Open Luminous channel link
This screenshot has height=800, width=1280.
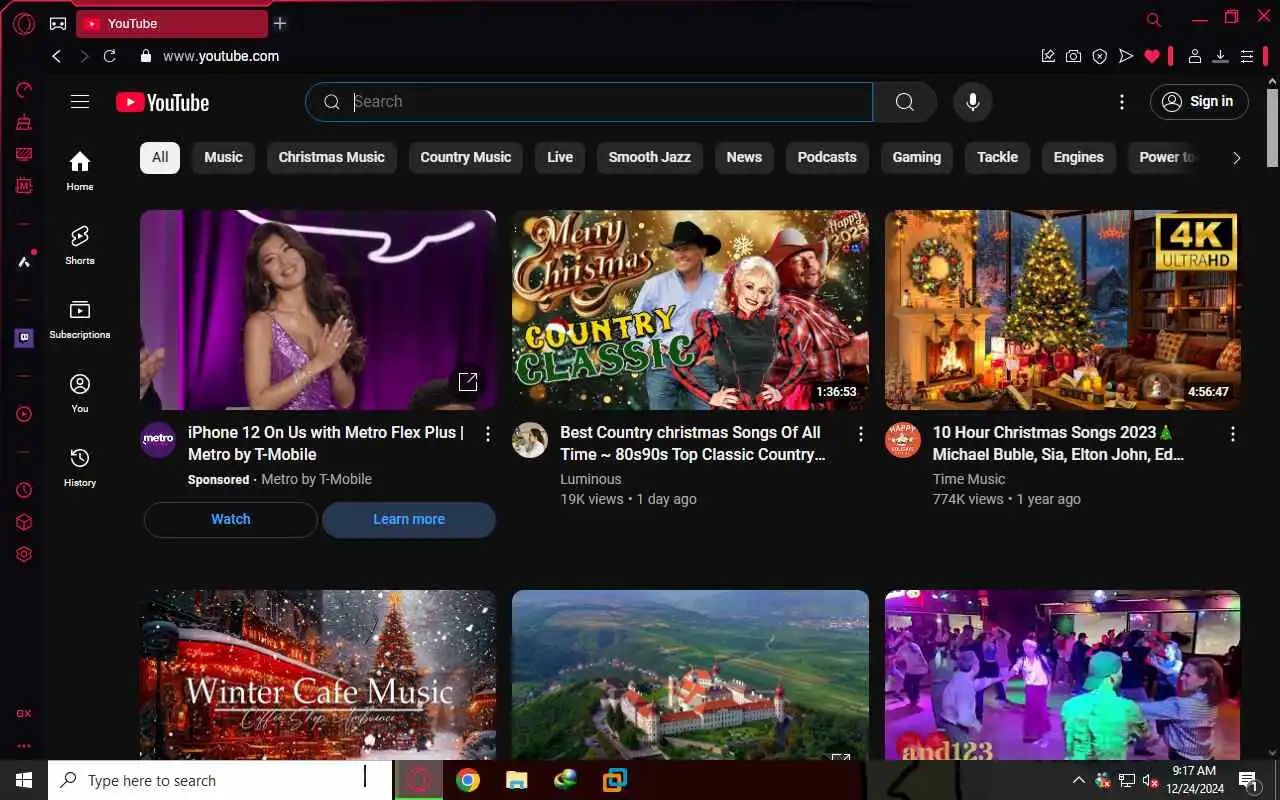(x=591, y=479)
